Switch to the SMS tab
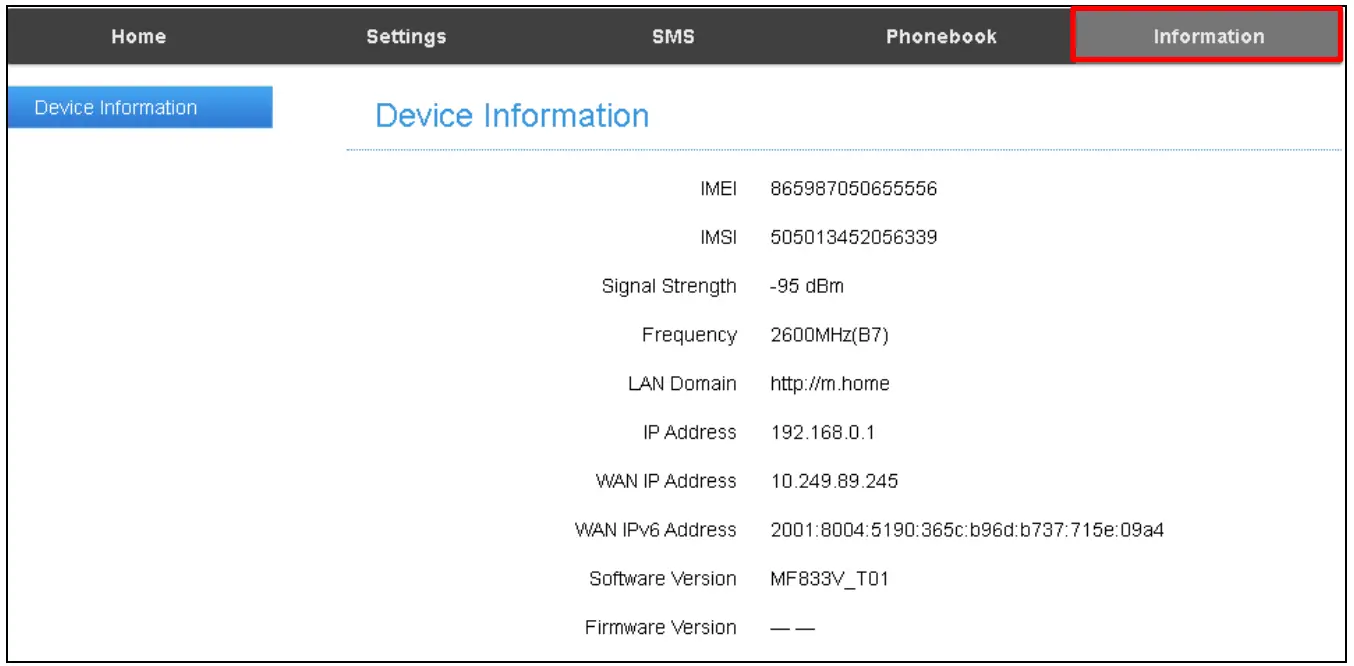The width and height of the screenshot is (1354, 666). [x=673, y=36]
